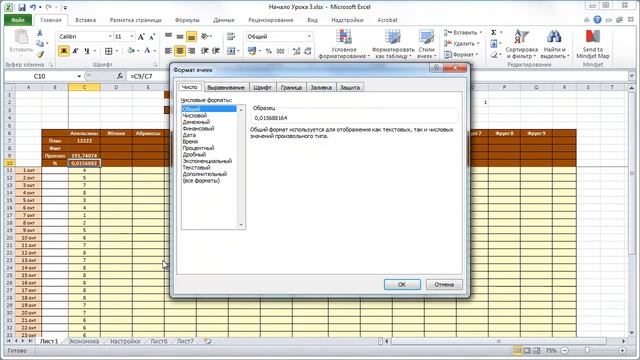Image resolution: width=640 pixels, height=360 pixels.
Task: Click the zoom slider in the status bar
Action: click(x=587, y=350)
